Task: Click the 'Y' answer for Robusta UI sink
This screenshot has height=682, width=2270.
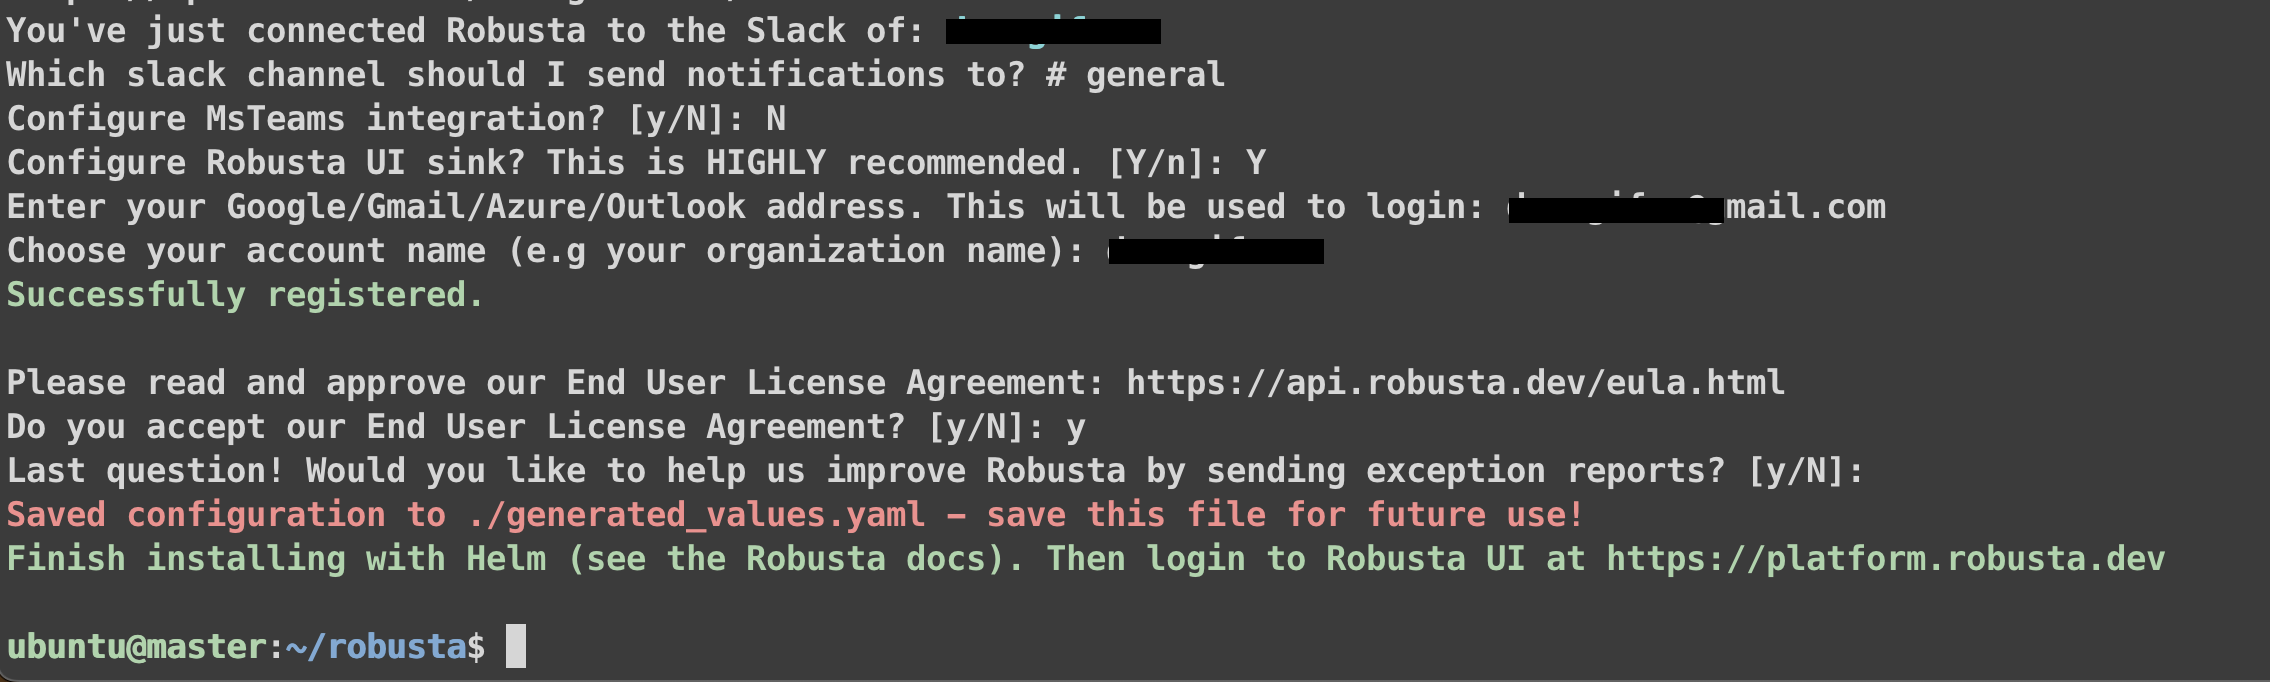Action: [x=1256, y=163]
